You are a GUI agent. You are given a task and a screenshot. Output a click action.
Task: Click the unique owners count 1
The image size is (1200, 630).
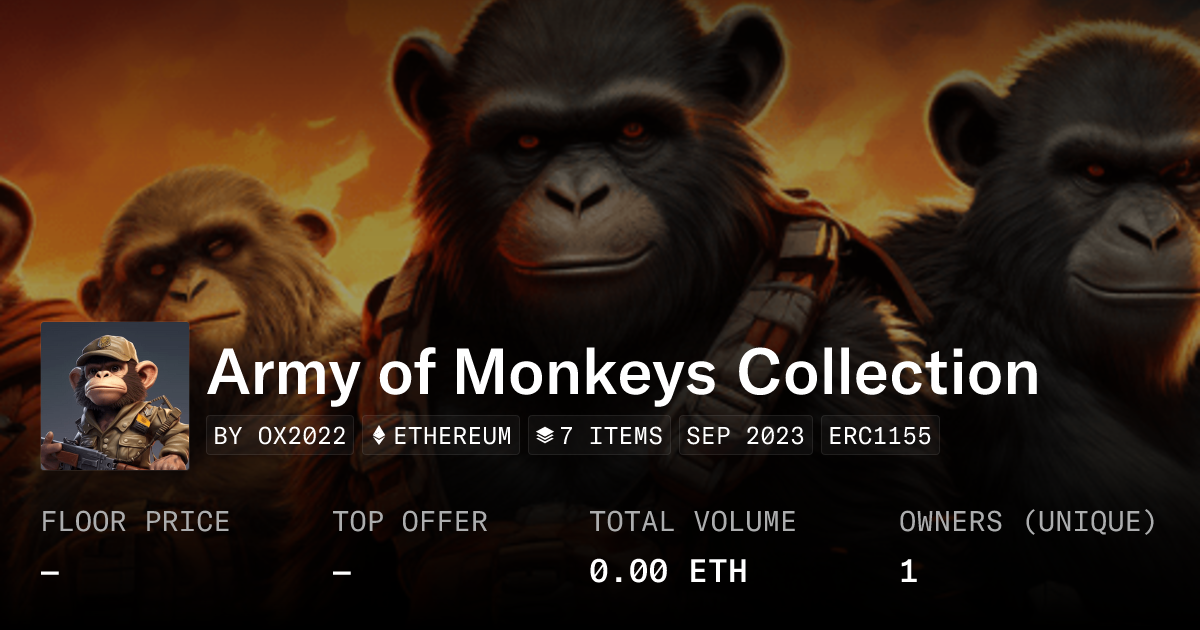[x=908, y=572]
